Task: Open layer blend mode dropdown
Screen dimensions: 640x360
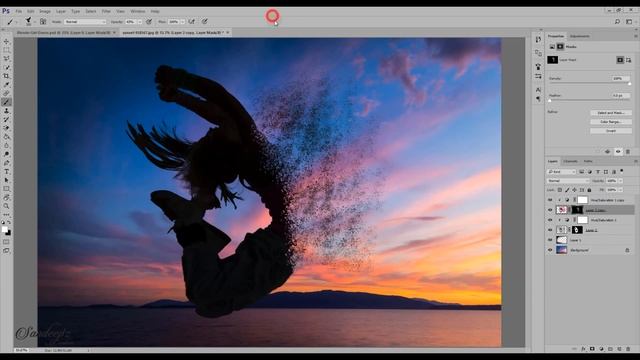Action: 568,181
